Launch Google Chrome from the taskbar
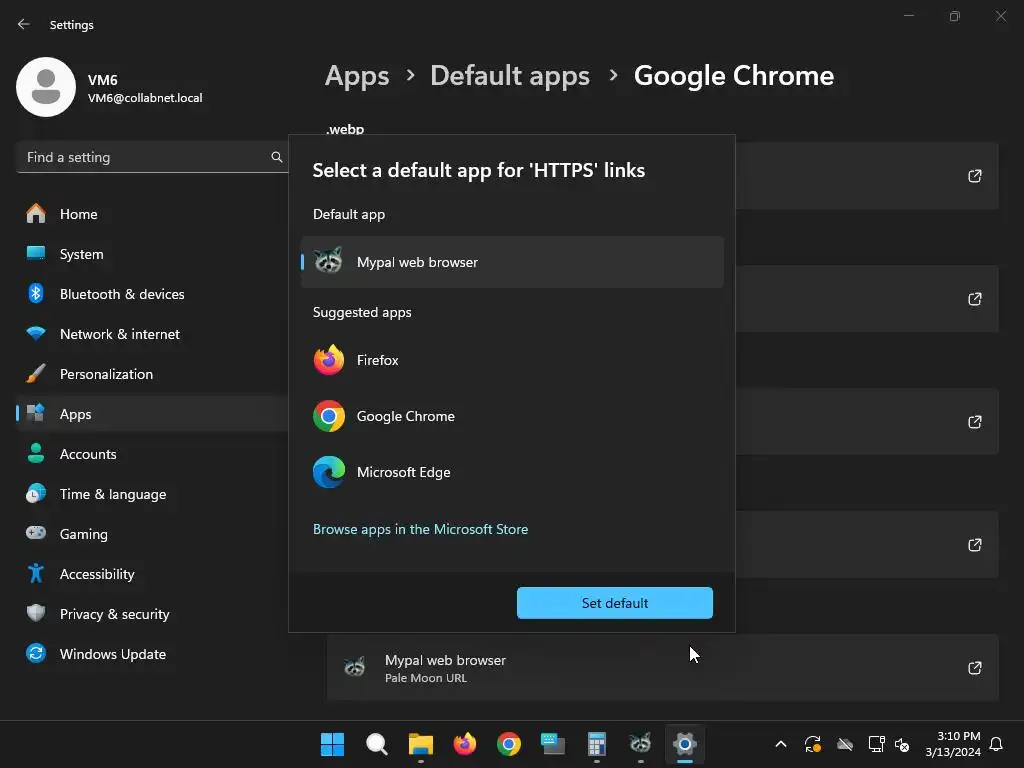 click(x=509, y=744)
